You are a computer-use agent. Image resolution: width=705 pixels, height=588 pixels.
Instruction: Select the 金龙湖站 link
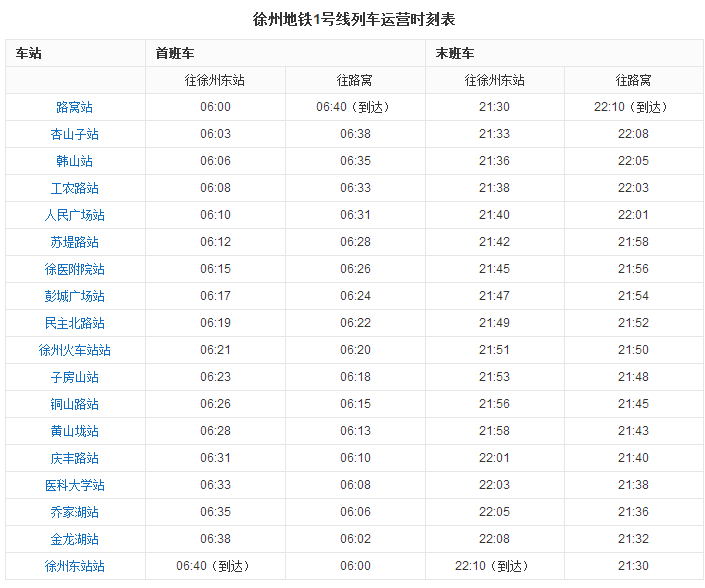tap(75, 539)
